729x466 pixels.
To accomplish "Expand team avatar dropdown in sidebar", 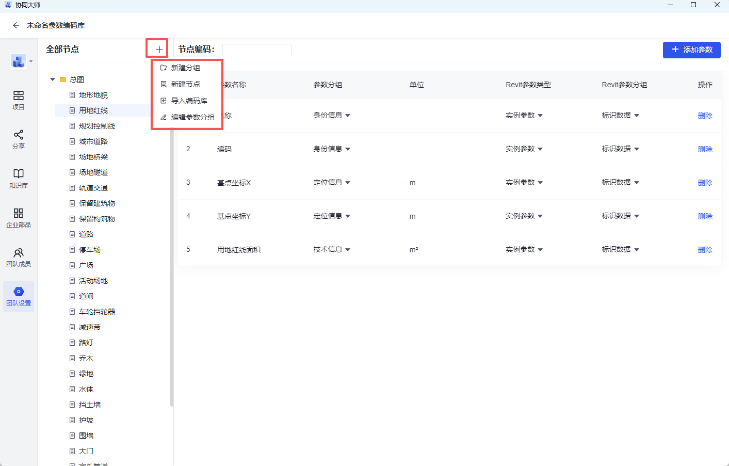I will tap(30, 61).
